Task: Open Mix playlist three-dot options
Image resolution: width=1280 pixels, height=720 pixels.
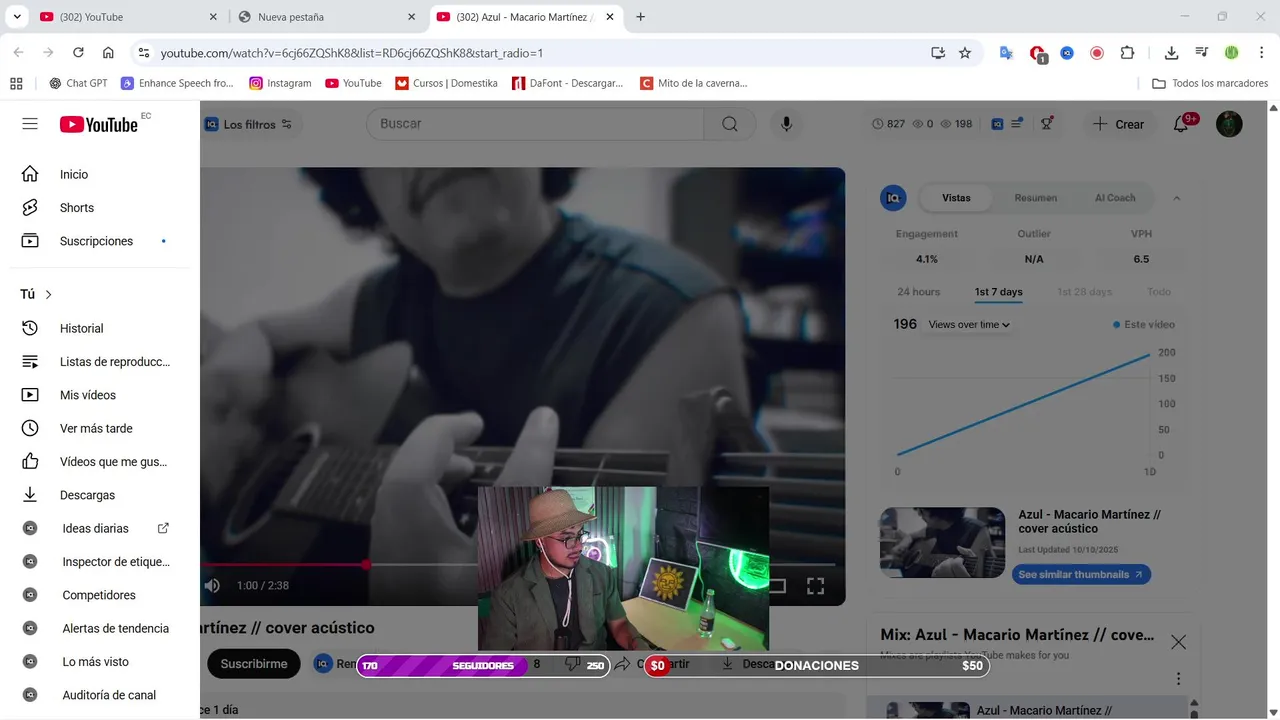Action: tap(1179, 679)
